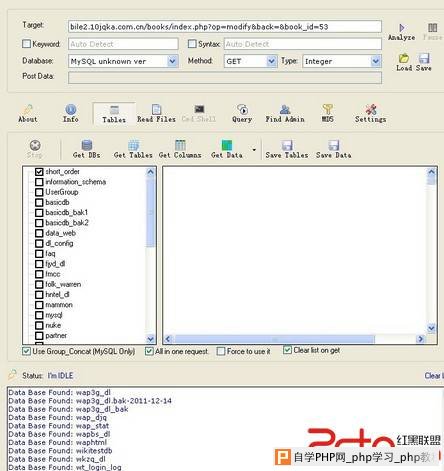Toggle Use Group_Concat (MySQL Only) checkbox
The width and height of the screenshot is (444, 471).
(26, 351)
